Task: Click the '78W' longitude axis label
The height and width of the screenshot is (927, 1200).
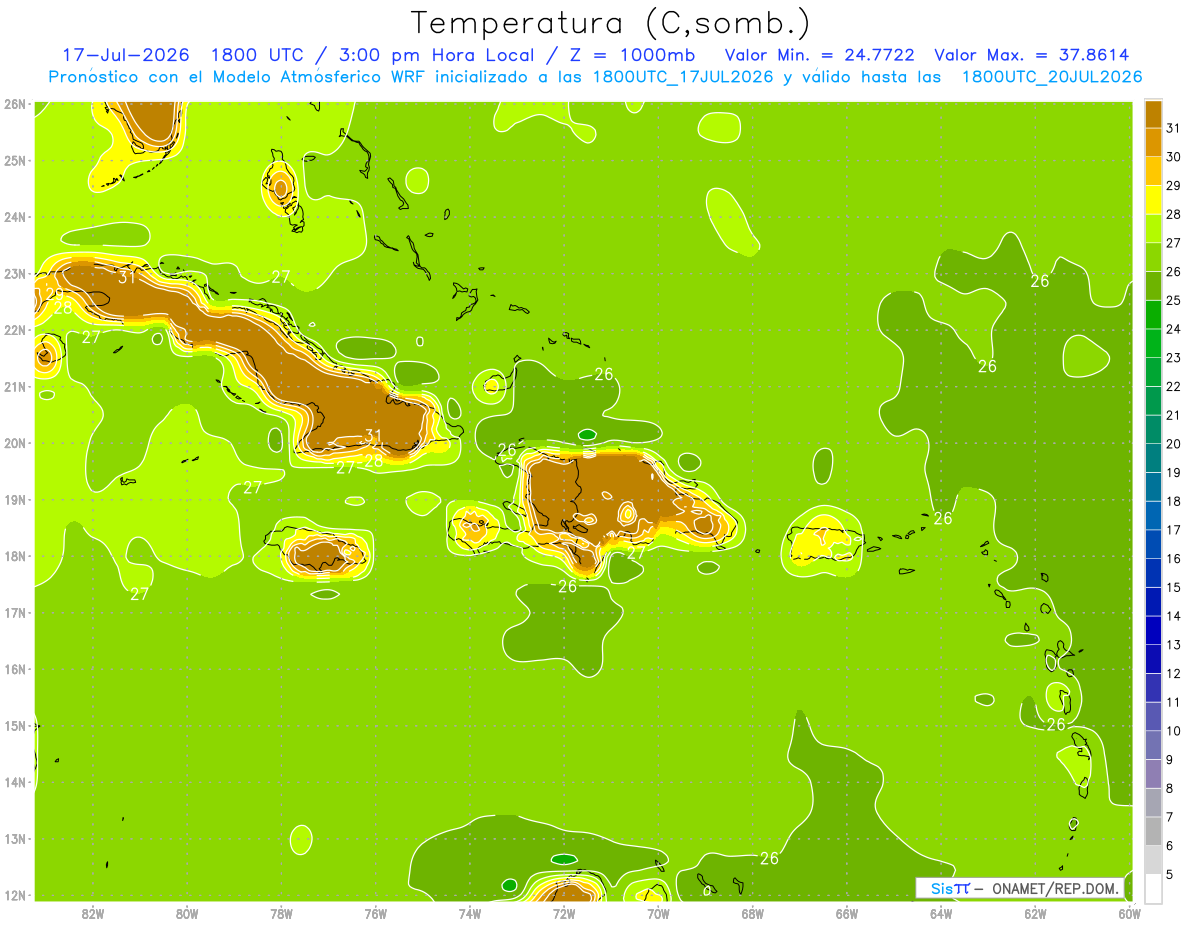Action: click(x=281, y=913)
